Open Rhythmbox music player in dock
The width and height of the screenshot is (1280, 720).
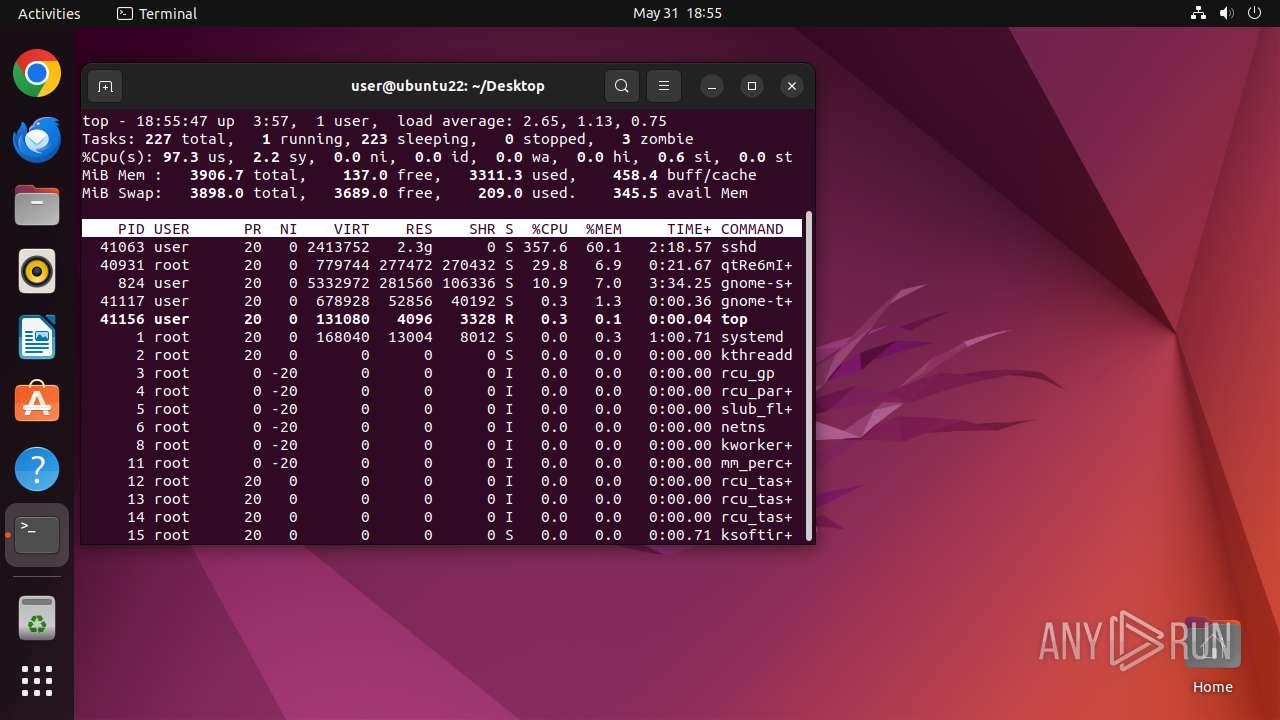pos(37,271)
